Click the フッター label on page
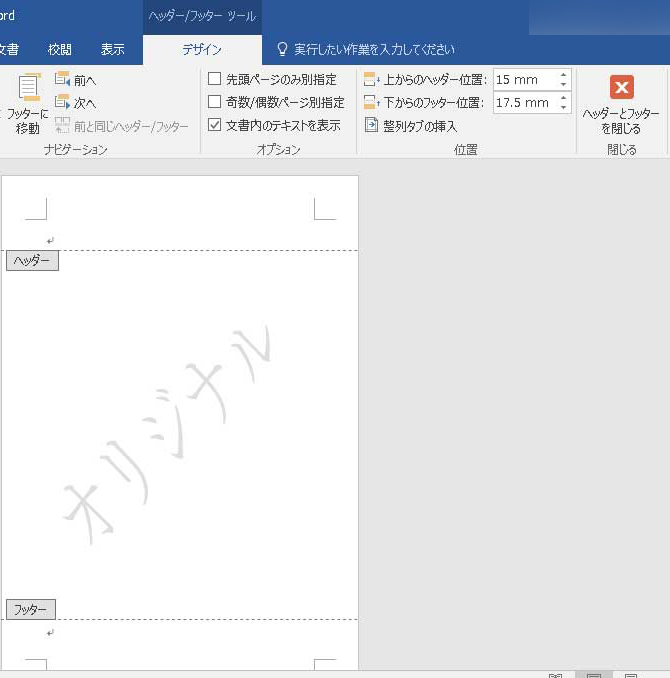This screenshot has width=670, height=678. pos(30,609)
